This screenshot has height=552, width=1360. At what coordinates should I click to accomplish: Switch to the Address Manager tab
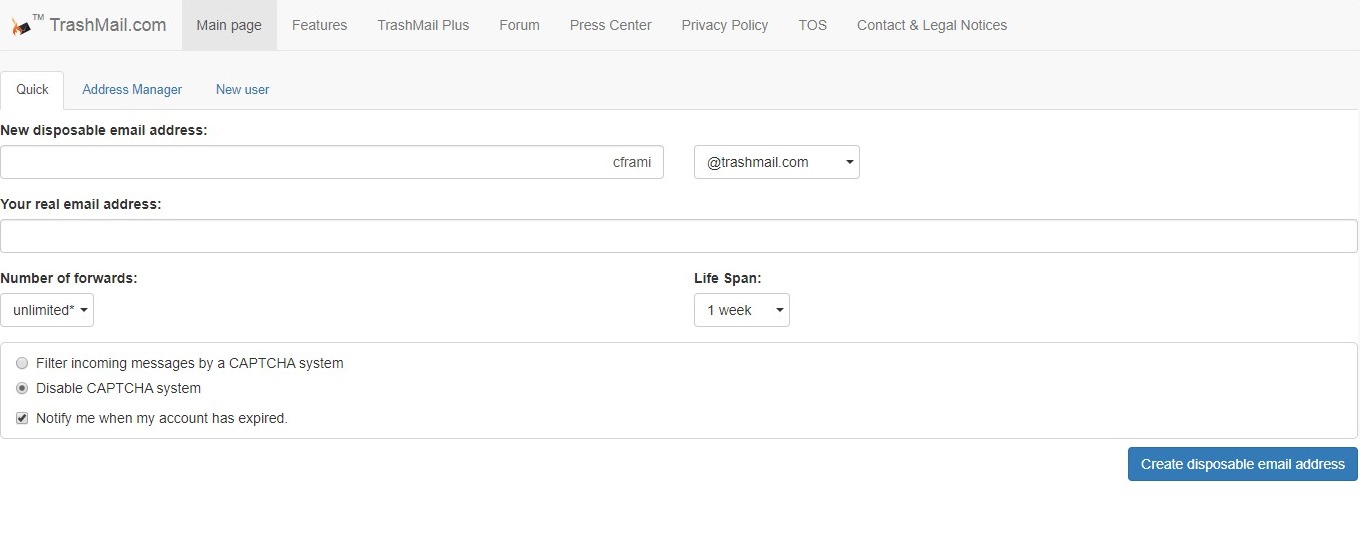click(x=132, y=90)
